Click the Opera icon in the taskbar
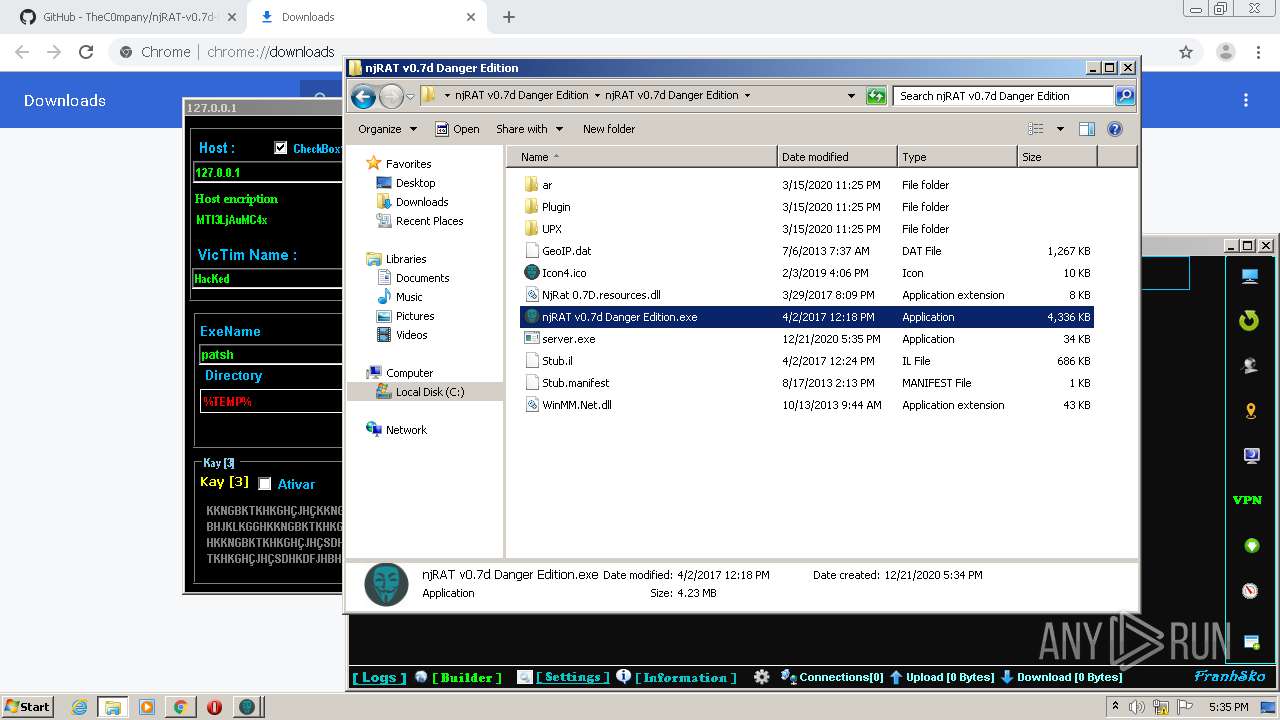1280x720 pixels. pos(214,707)
